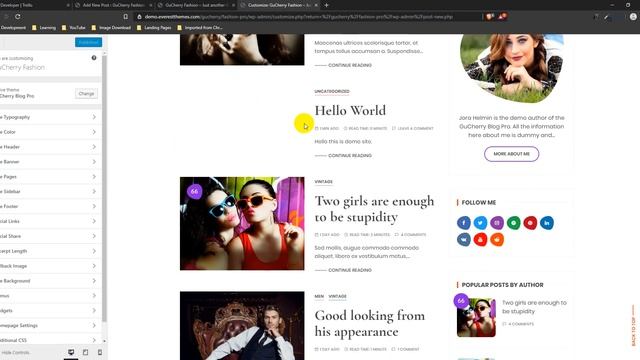Open the customizer help question-mark icon

(94, 58)
